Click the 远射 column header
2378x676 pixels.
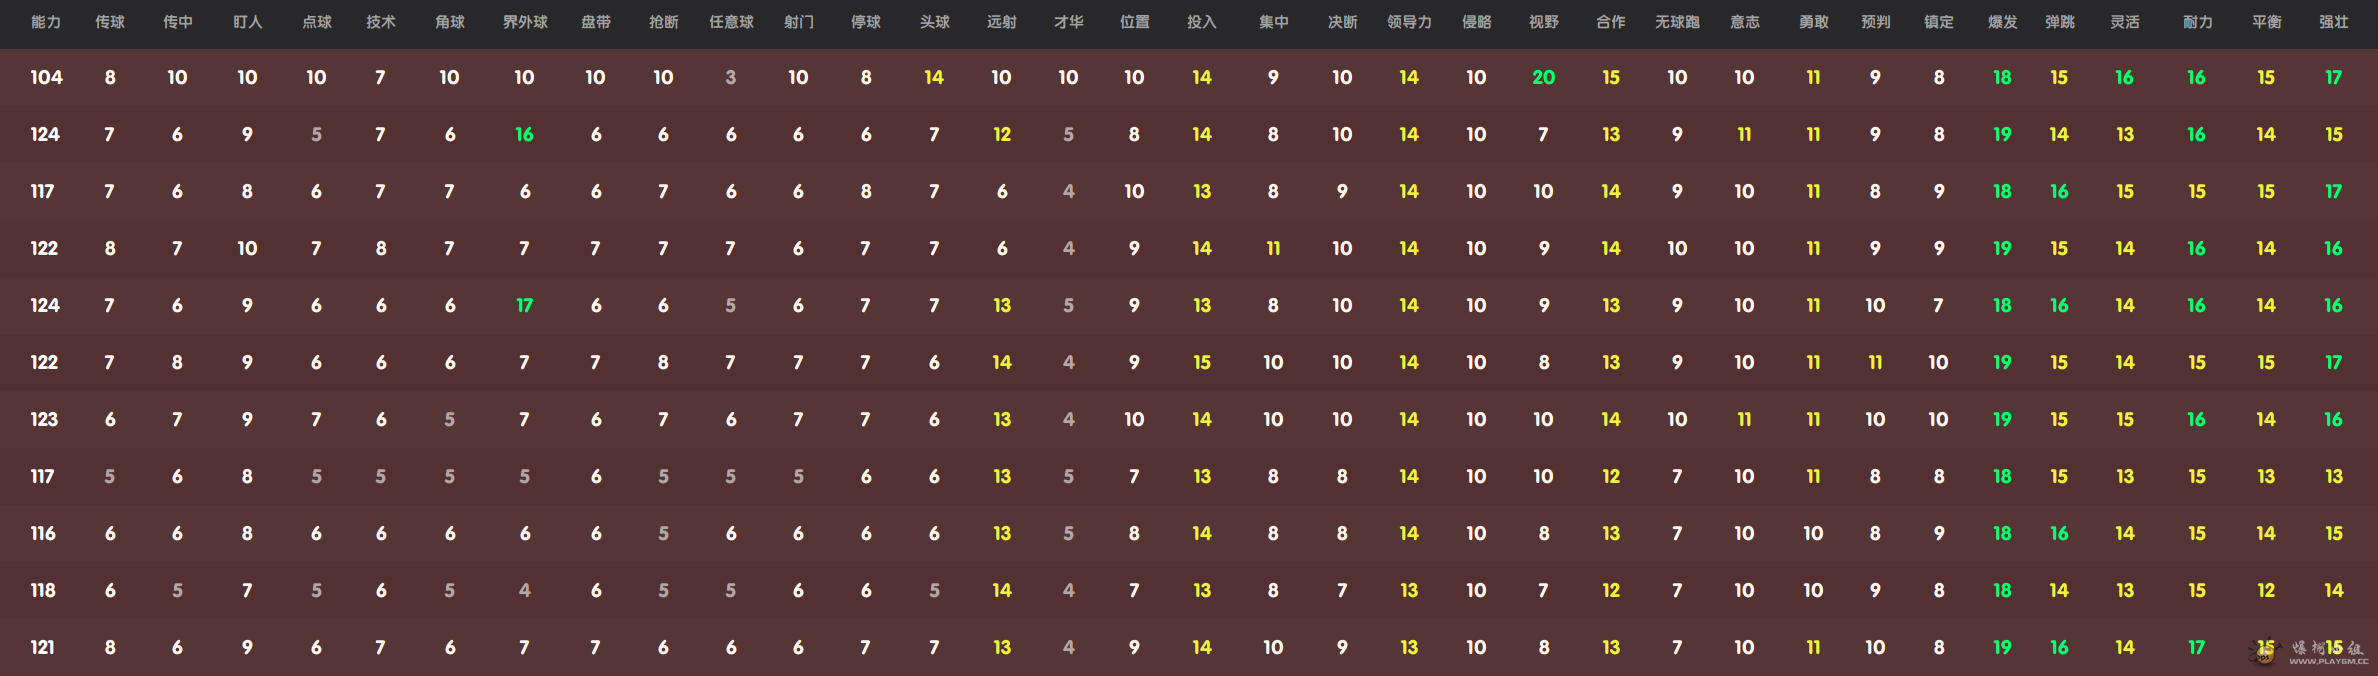point(1001,22)
